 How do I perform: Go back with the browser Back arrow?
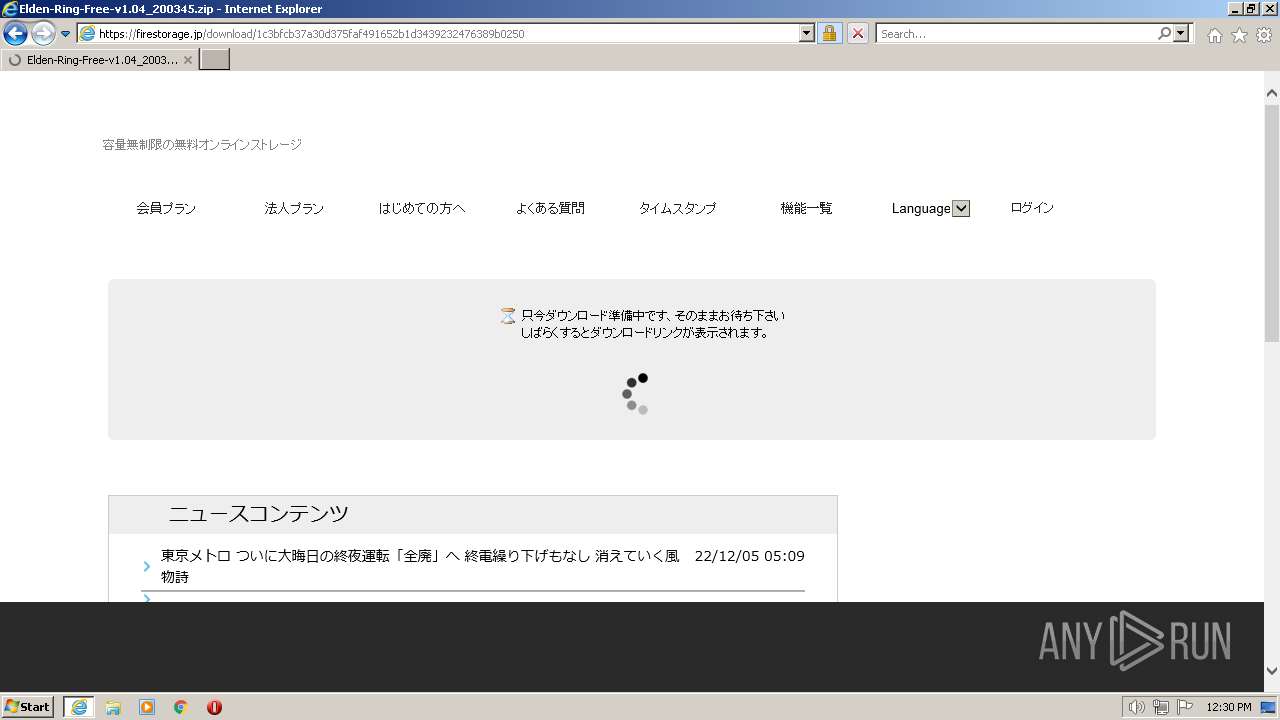pos(15,33)
